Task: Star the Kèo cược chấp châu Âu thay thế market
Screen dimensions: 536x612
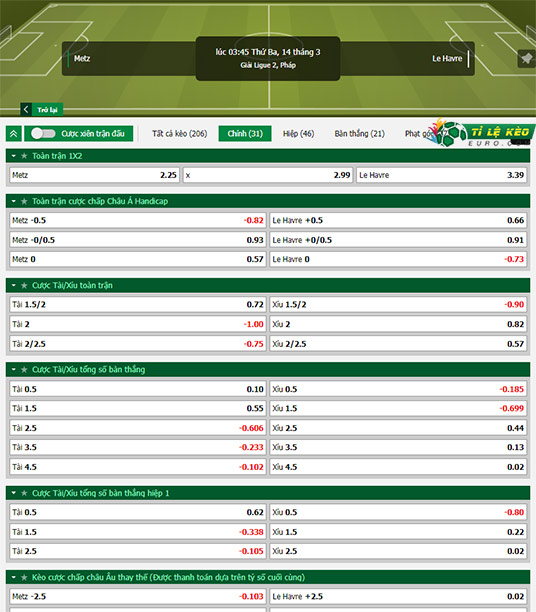Action: pos(24,577)
